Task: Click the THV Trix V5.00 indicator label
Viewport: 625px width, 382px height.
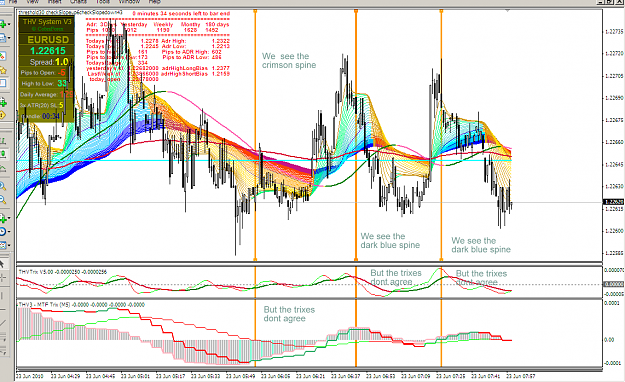Action: pos(63,272)
